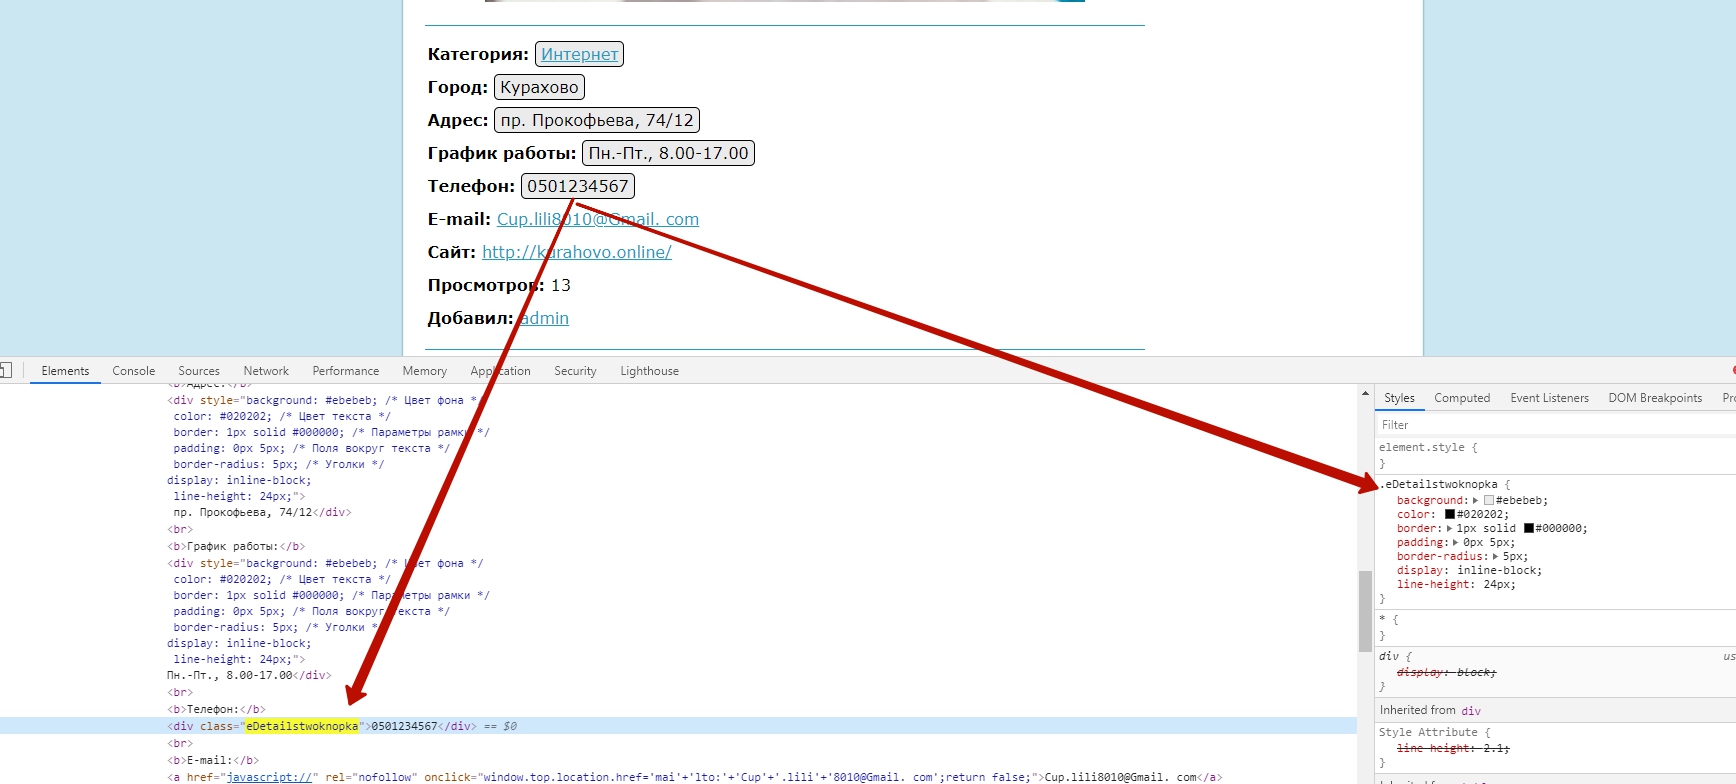This screenshot has width=1736, height=784.
Task: Click the .eDetailstwoknopka selector in Styles
Action: click(x=1441, y=485)
